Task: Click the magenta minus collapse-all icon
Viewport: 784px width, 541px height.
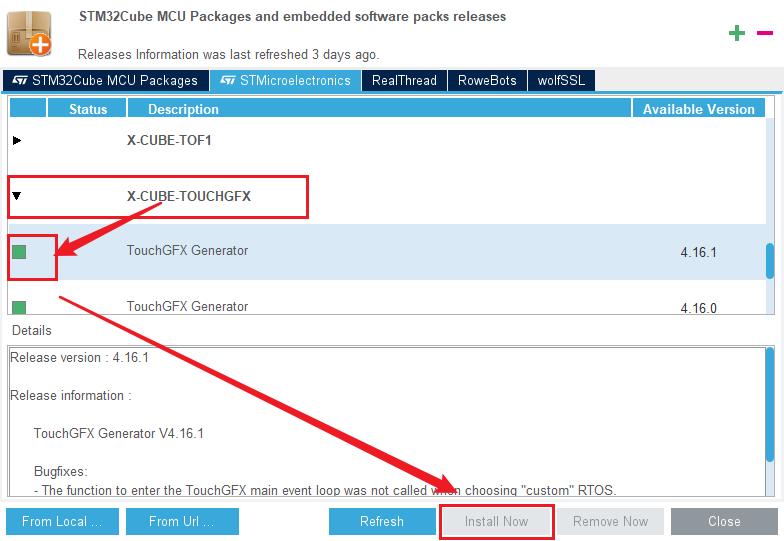Action: tap(764, 33)
